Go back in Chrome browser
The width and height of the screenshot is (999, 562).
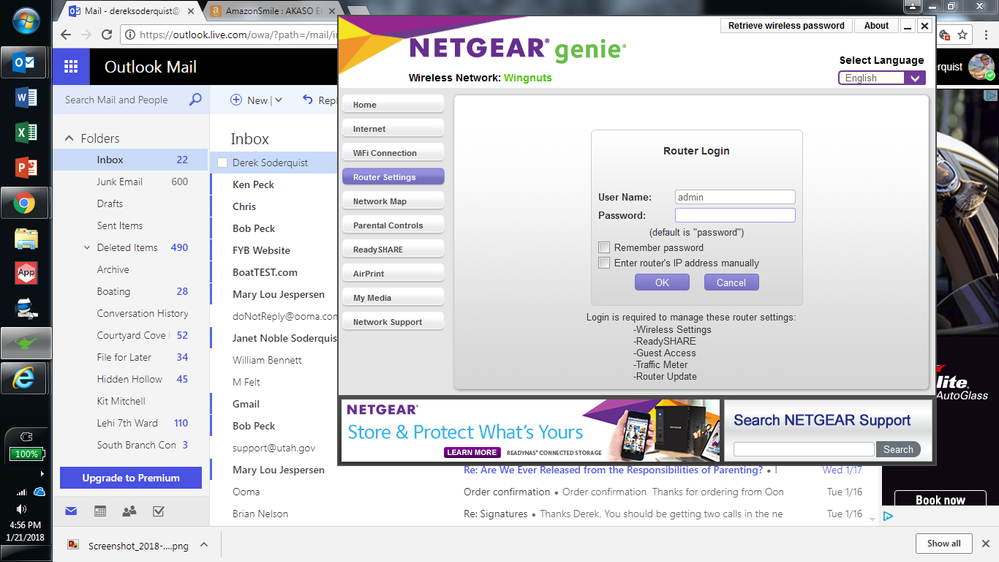click(66, 34)
